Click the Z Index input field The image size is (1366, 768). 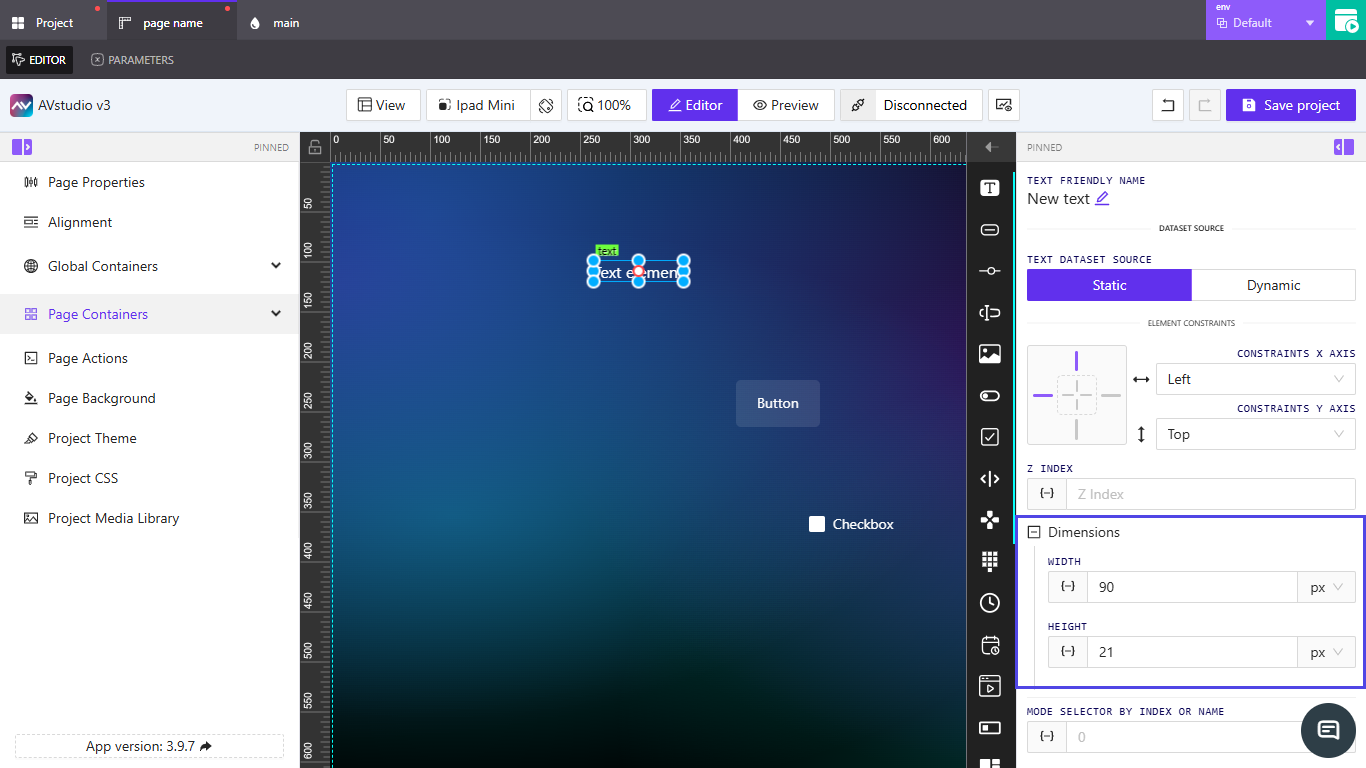[1210, 494]
